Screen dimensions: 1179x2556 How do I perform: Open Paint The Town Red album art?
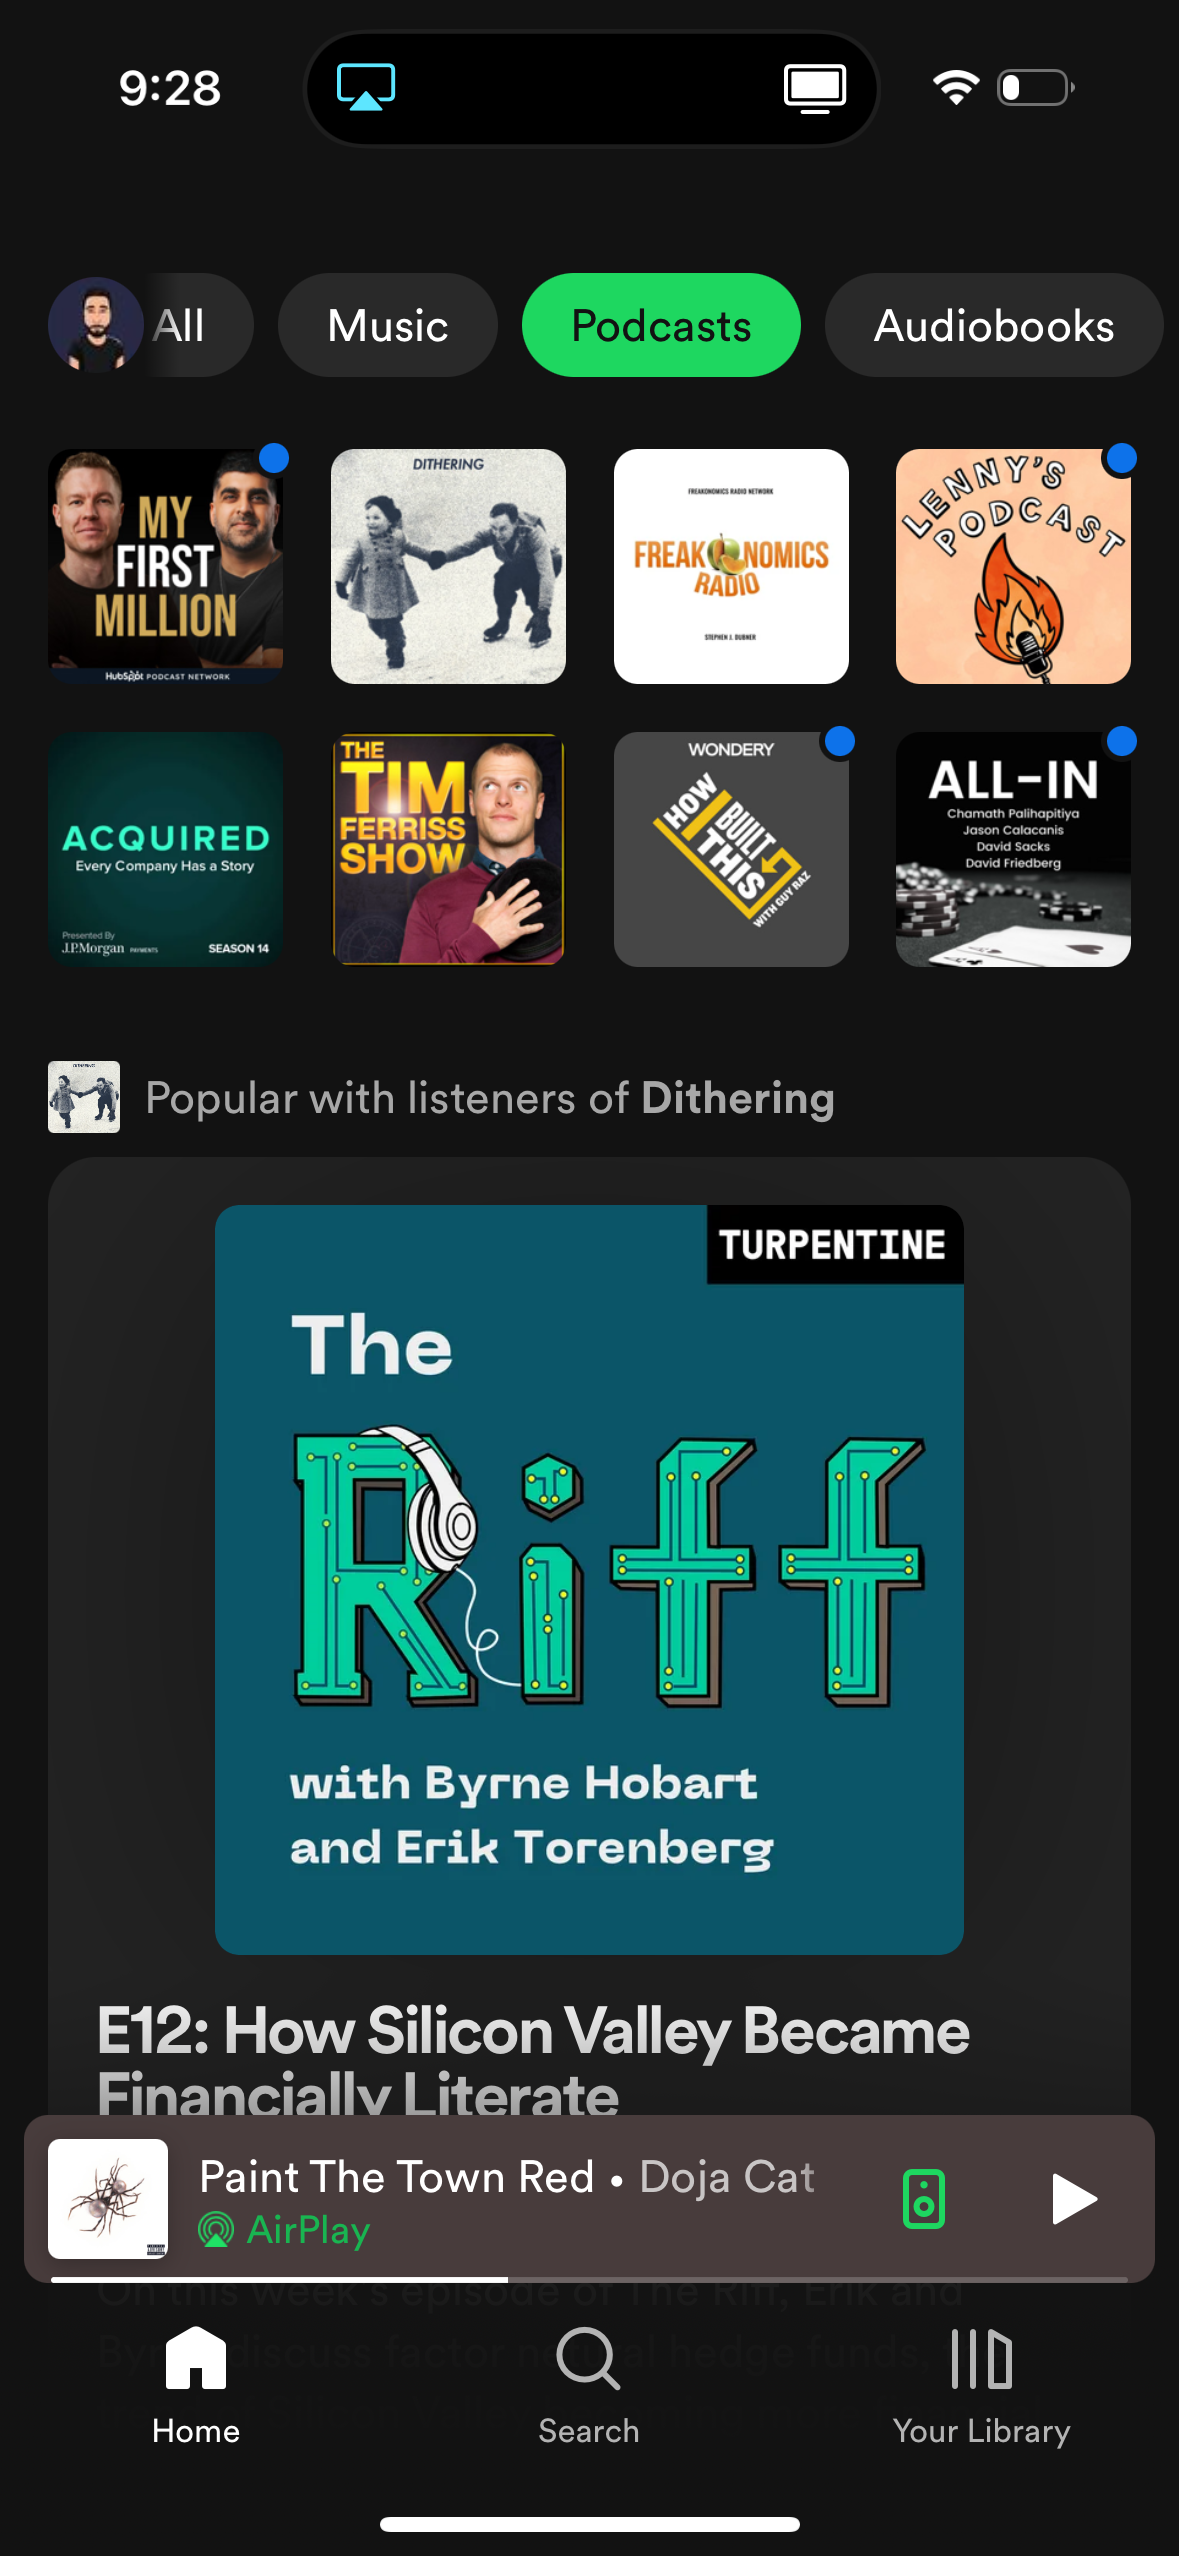pos(108,2199)
